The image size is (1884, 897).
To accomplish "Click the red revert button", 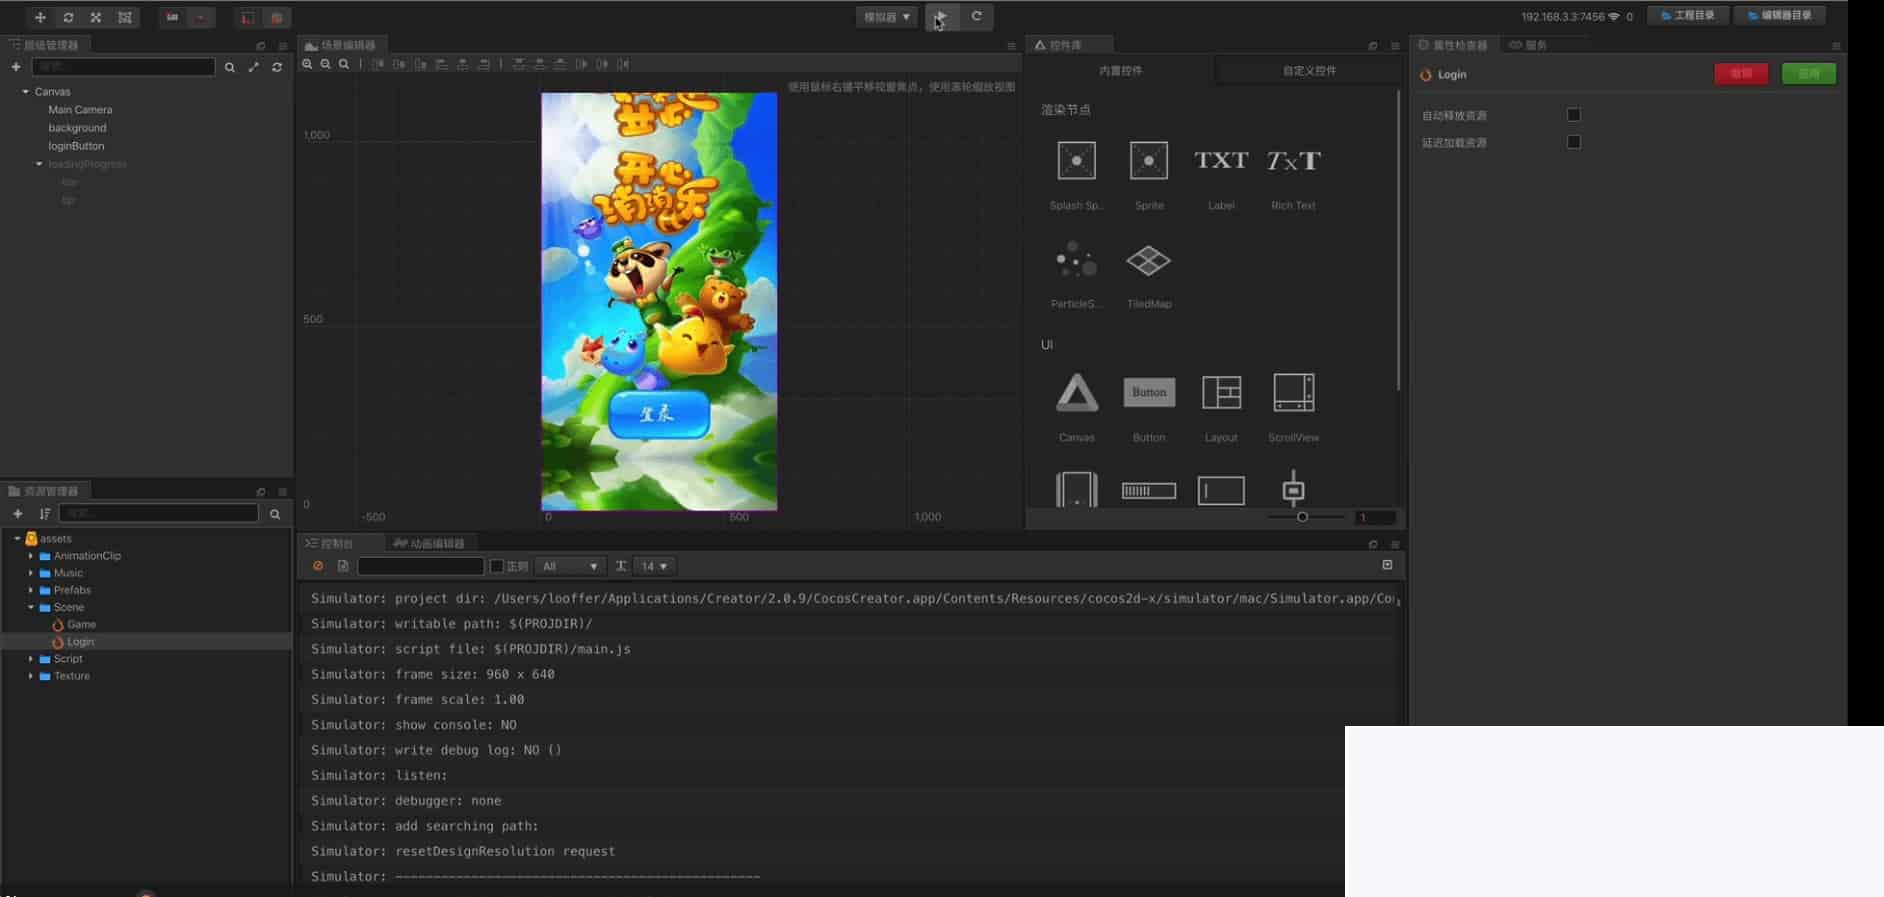I will click(x=1741, y=74).
